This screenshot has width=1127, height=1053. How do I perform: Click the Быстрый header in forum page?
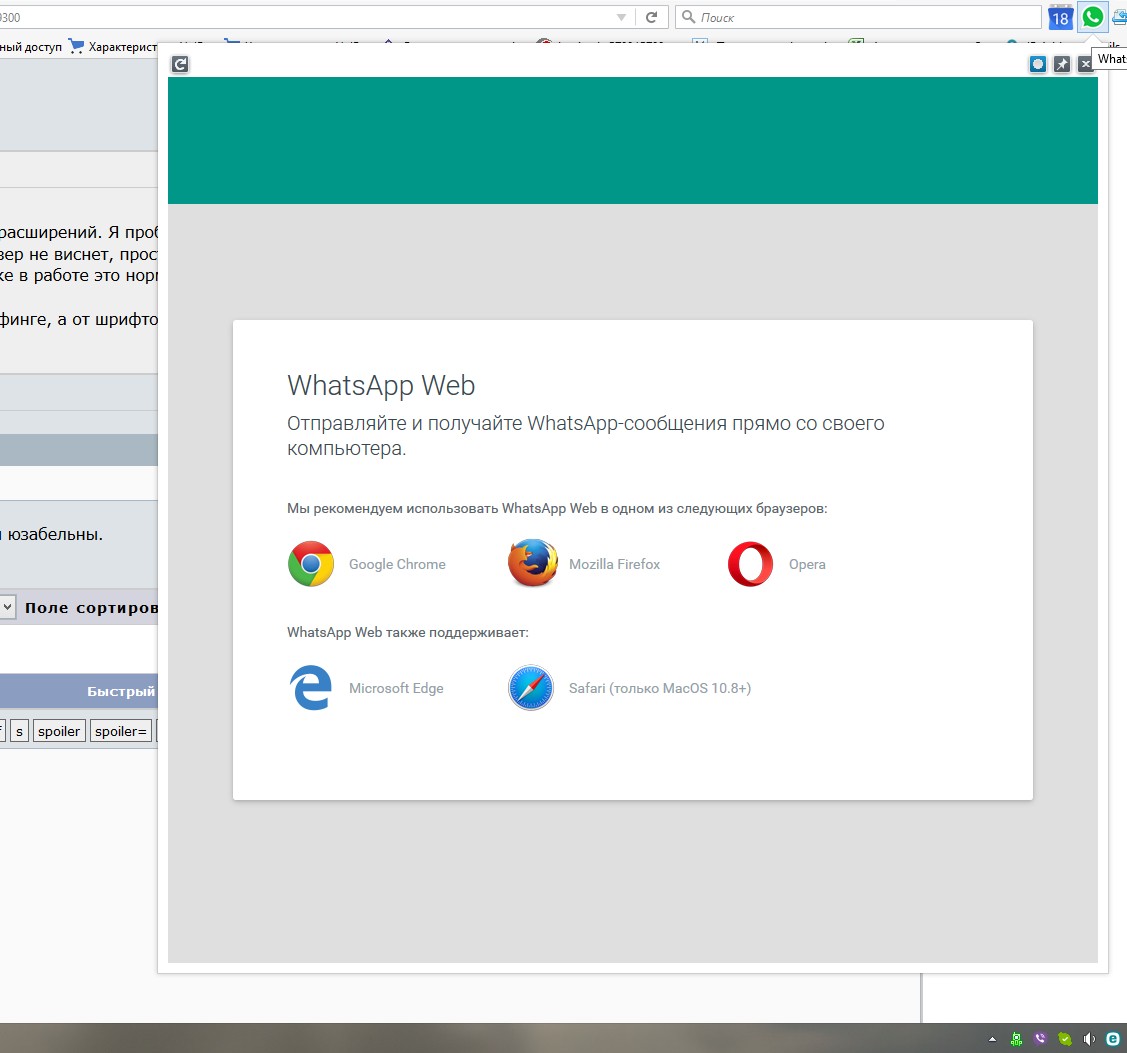click(x=121, y=691)
